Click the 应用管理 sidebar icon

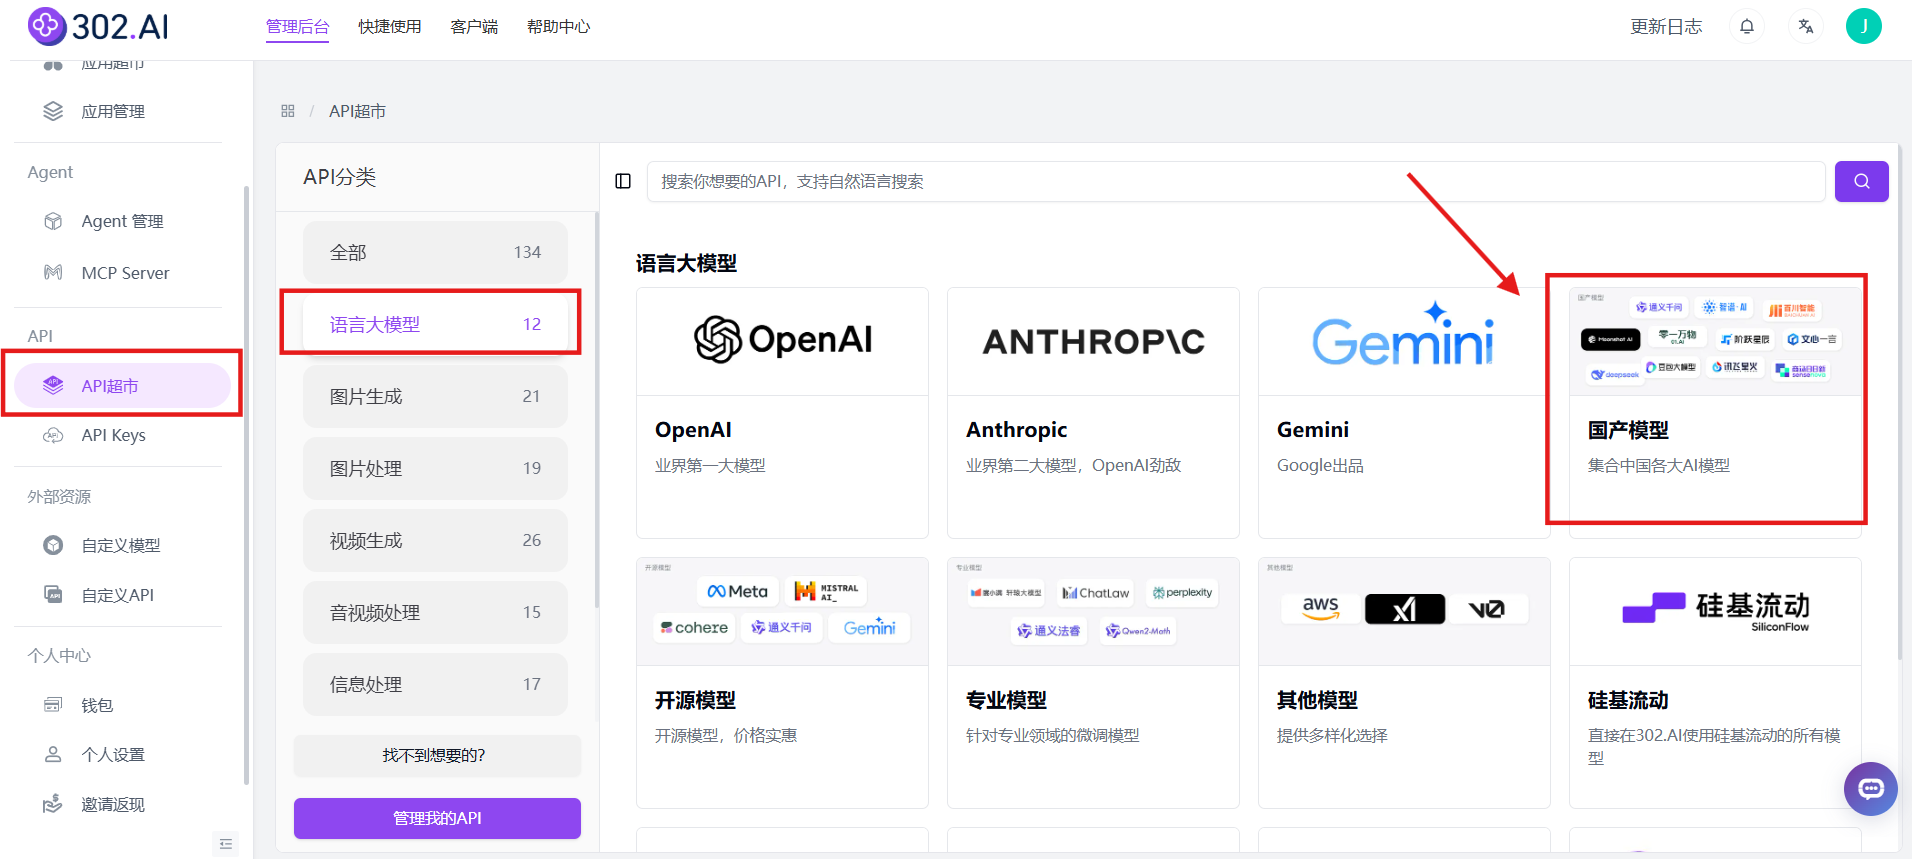[x=53, y=111]
